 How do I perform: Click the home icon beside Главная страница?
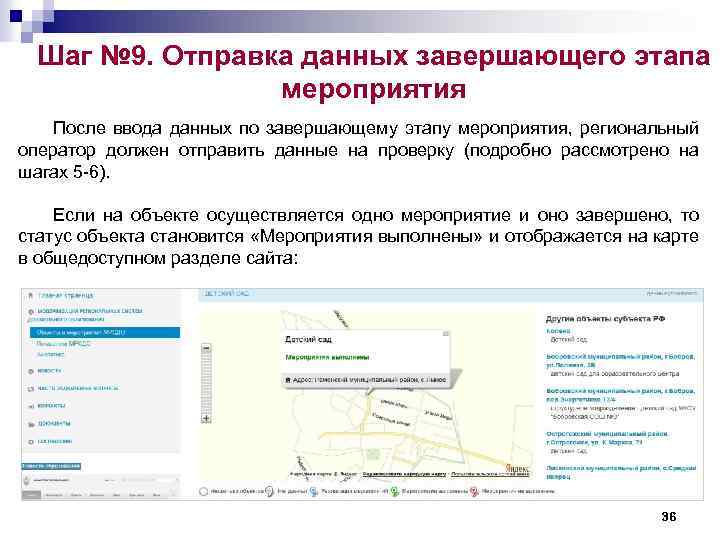pos(31,295)
